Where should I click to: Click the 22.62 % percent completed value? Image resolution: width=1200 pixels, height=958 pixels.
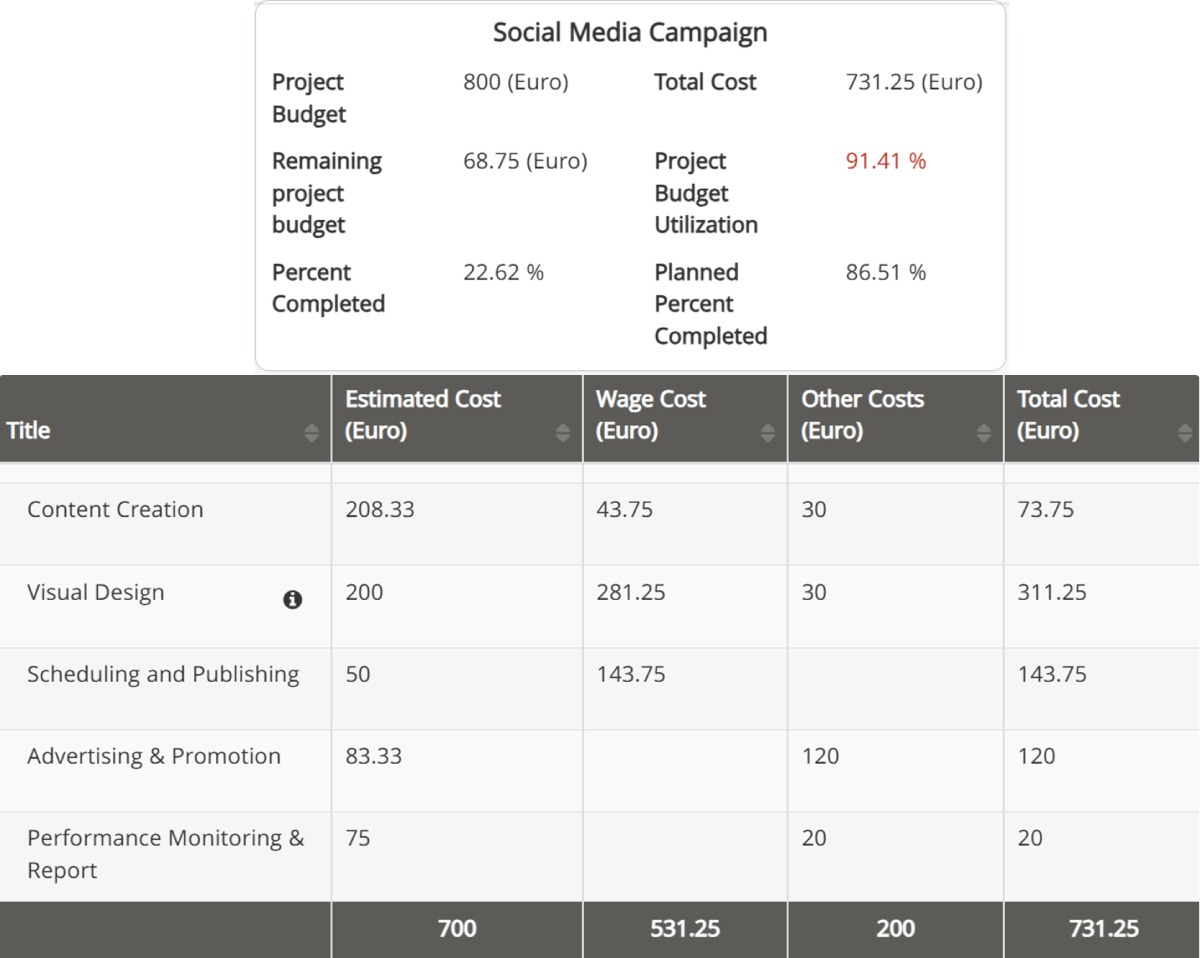503,272
